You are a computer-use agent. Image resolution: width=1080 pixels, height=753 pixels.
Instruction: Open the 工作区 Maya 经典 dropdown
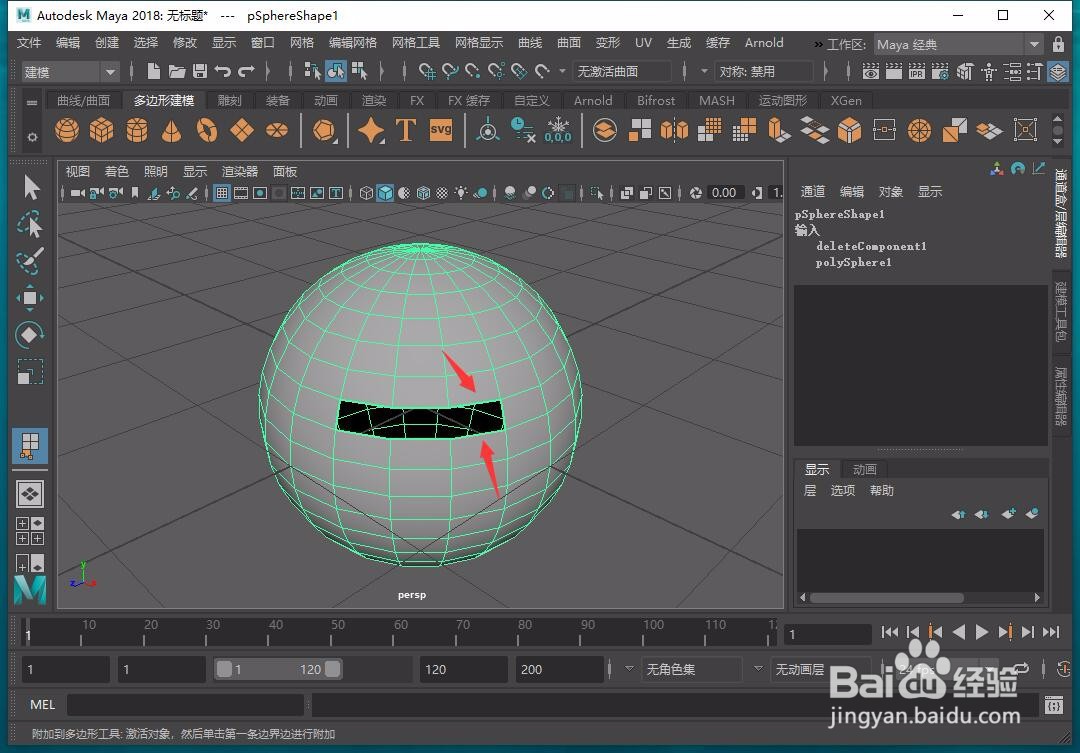coord(958,44)
